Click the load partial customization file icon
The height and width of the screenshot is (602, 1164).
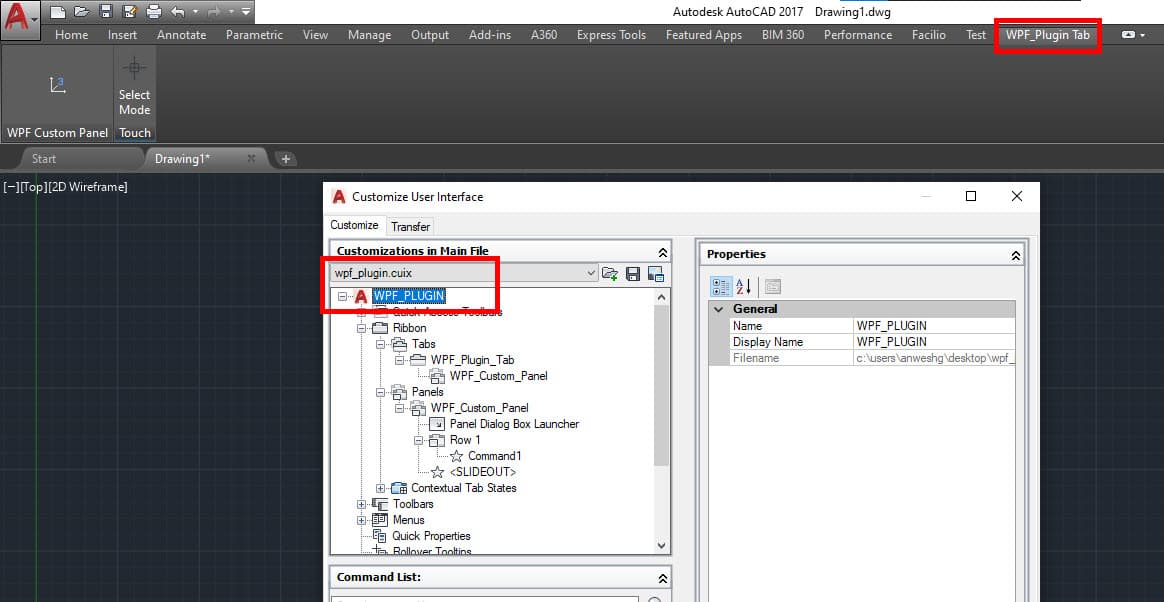610,273
